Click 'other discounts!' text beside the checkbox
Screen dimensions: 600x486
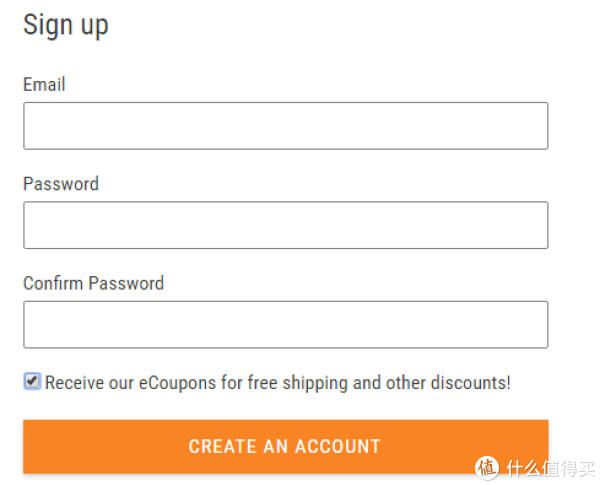(x=448, y=383)
